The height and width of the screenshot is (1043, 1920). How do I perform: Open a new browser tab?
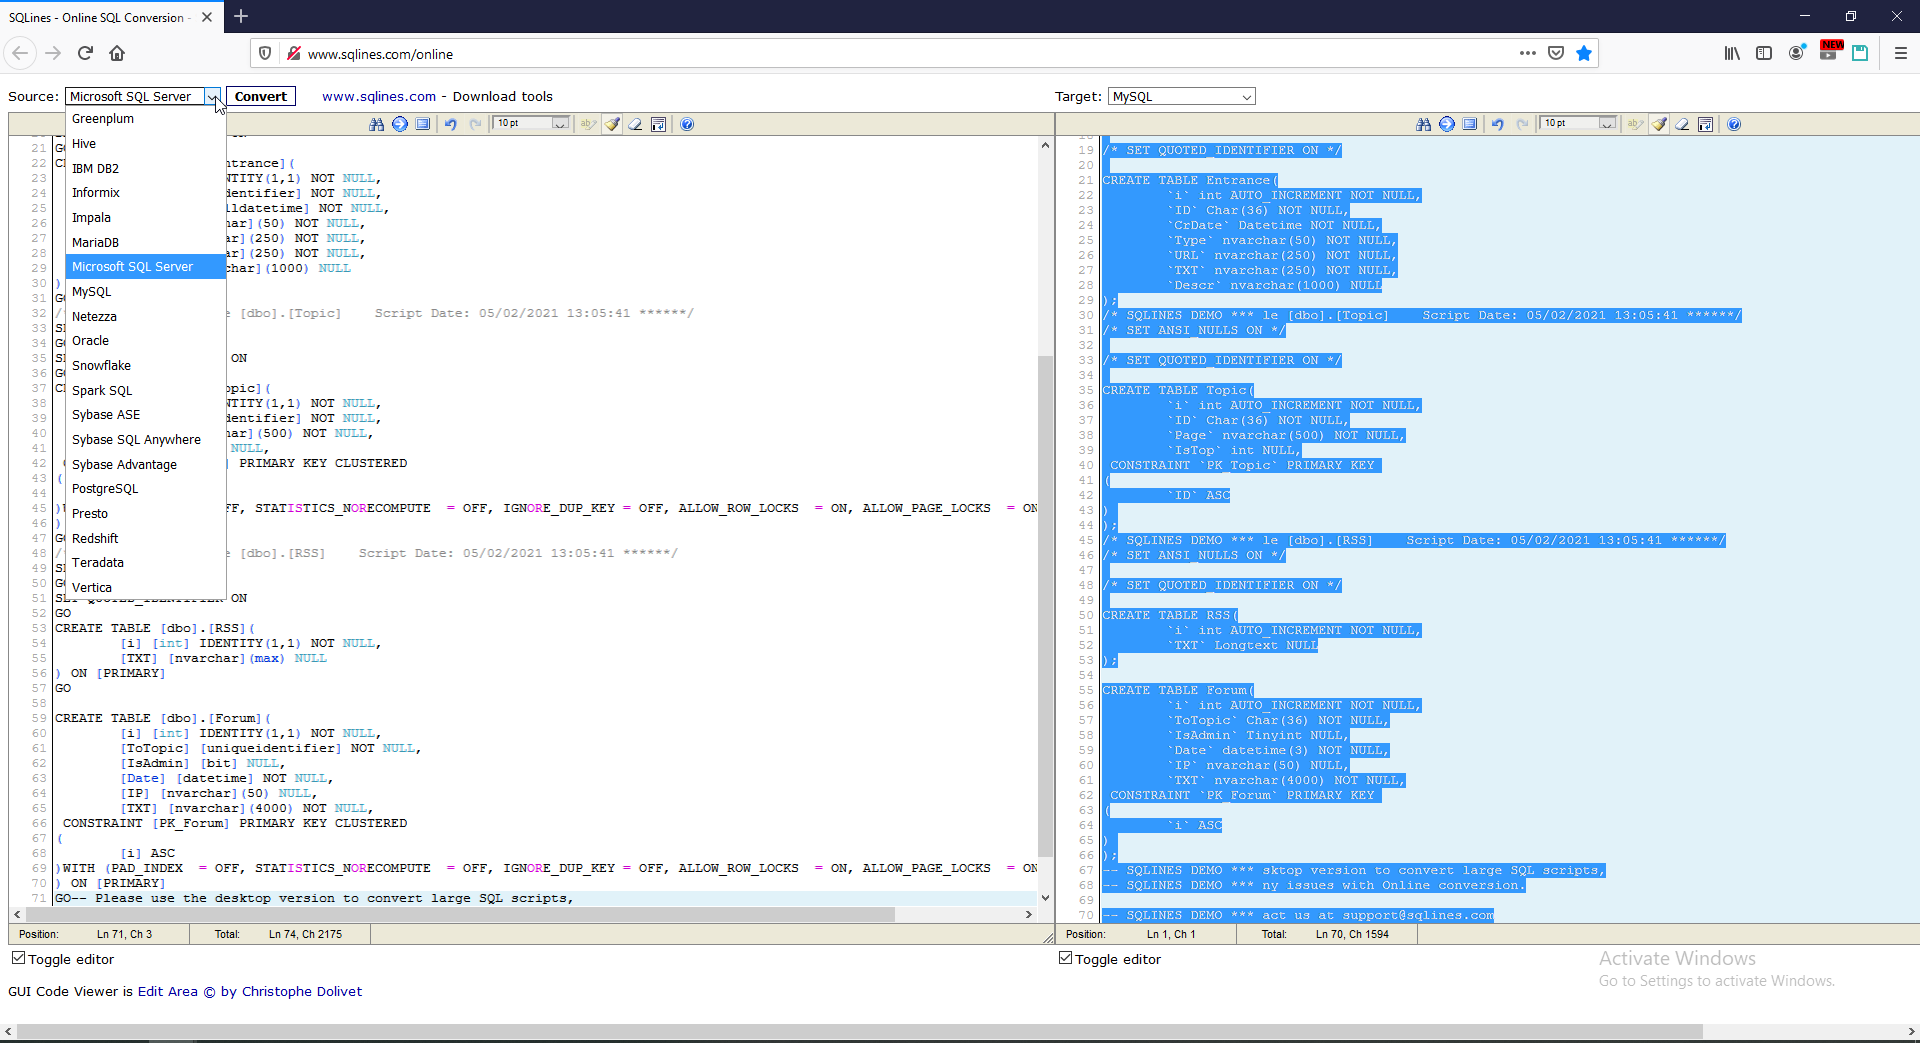click(241, 17)
